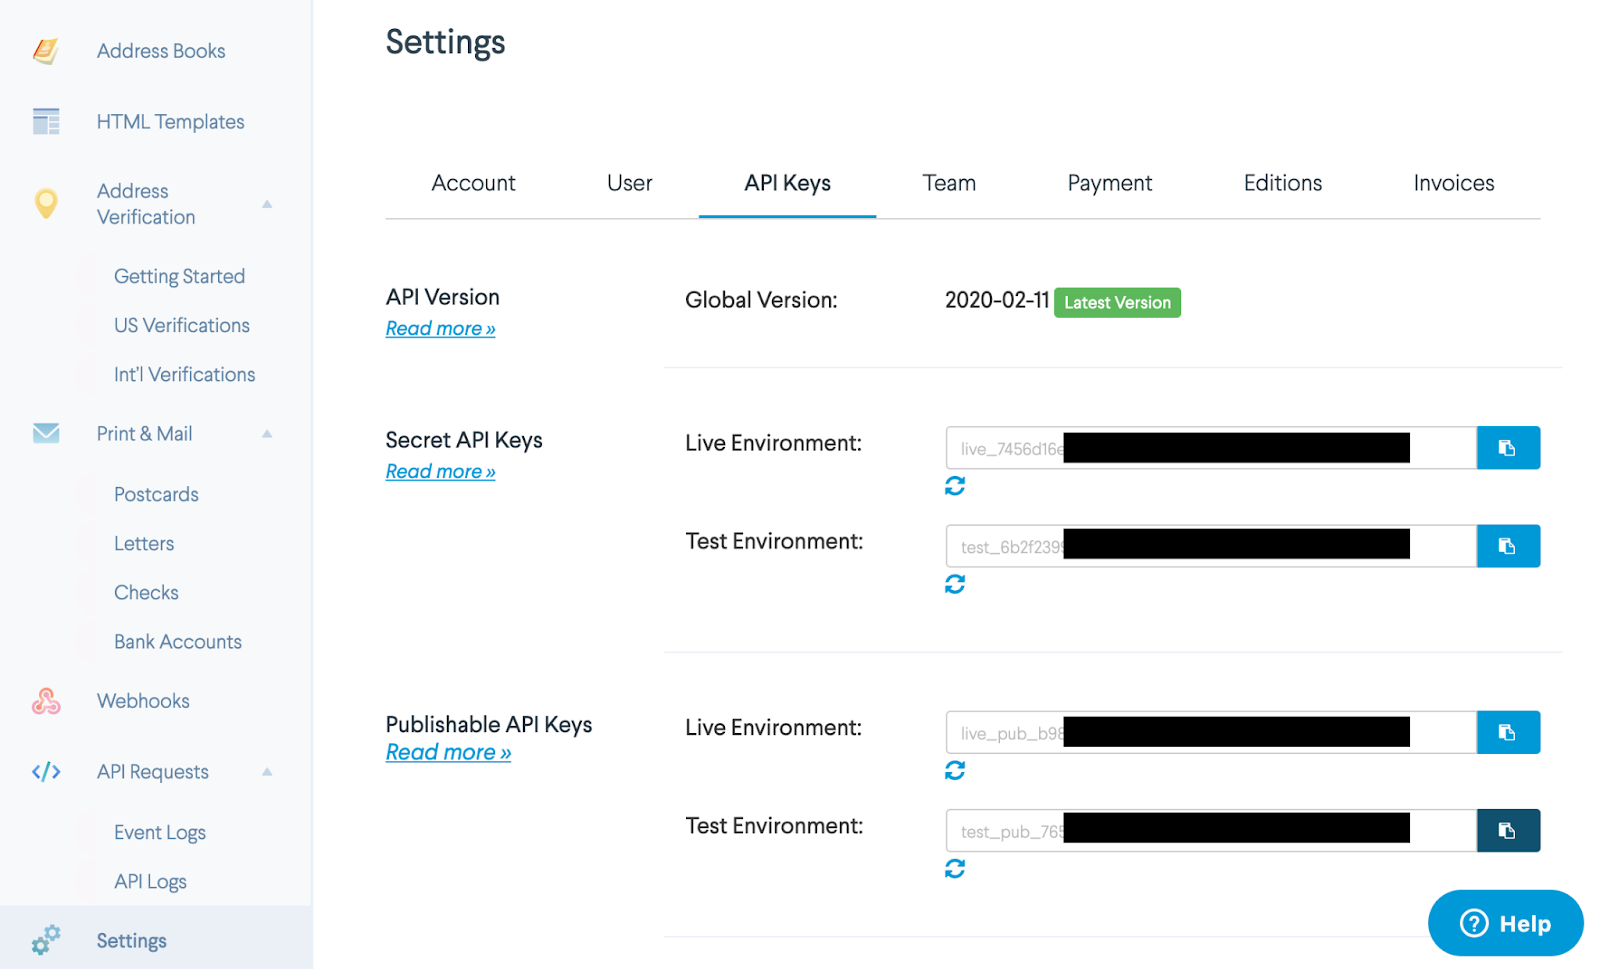The image size is (1600, 969).
Task: Switch to the Team tab
Action: click(948, 183)
